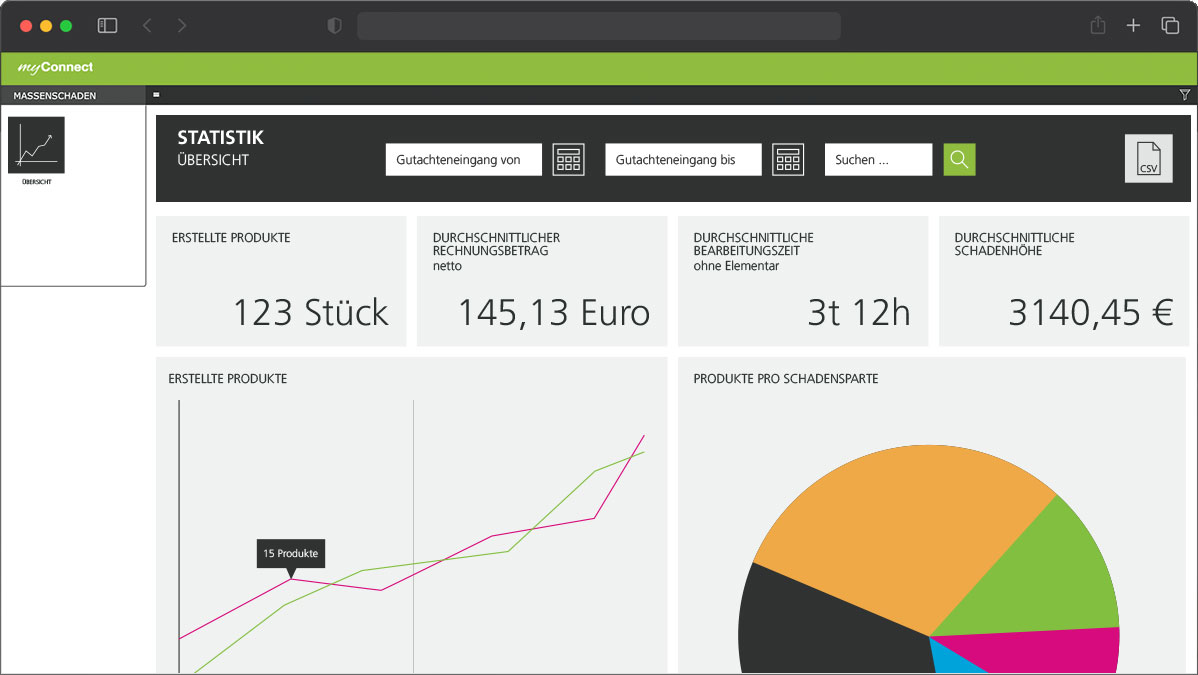
Task: Focus the Suchen search field
Action: 877,160
